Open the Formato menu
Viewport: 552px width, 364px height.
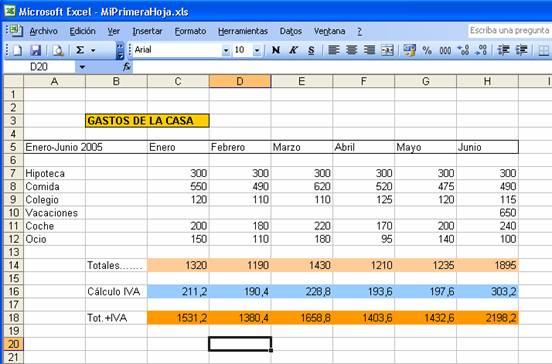tap(190, 31)
